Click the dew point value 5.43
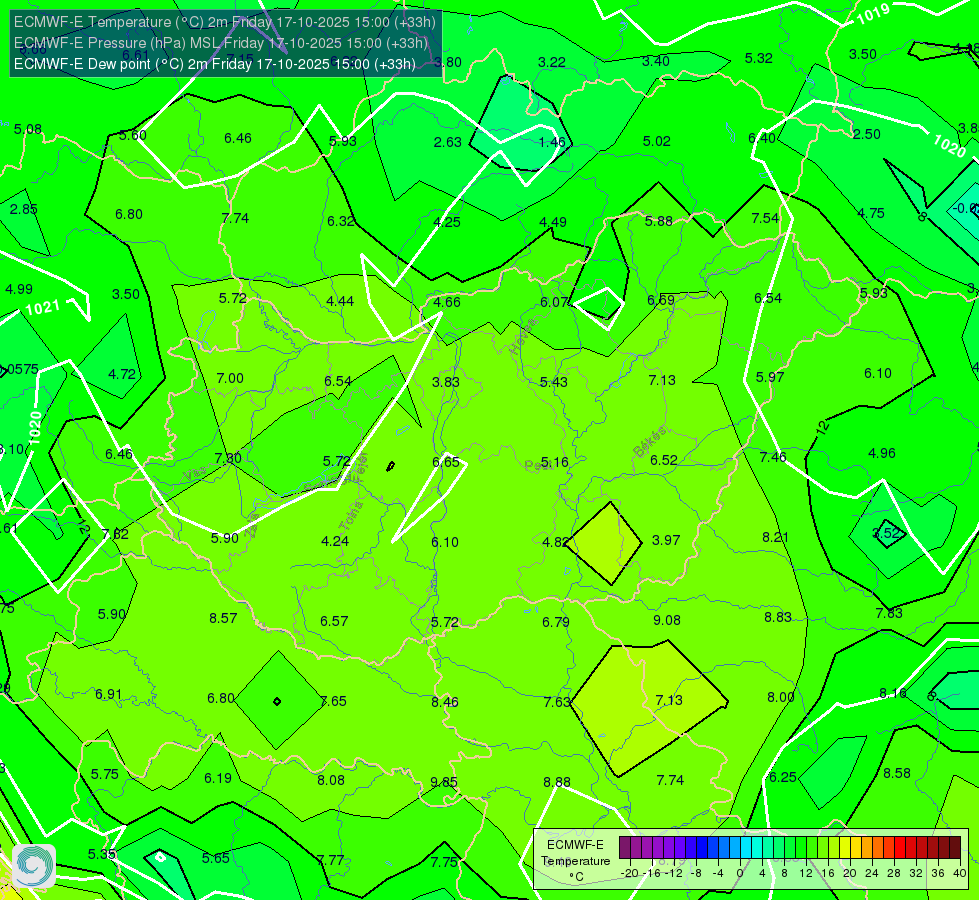The height and width of the screenshot is (900, 979). (x=554, y=382)
